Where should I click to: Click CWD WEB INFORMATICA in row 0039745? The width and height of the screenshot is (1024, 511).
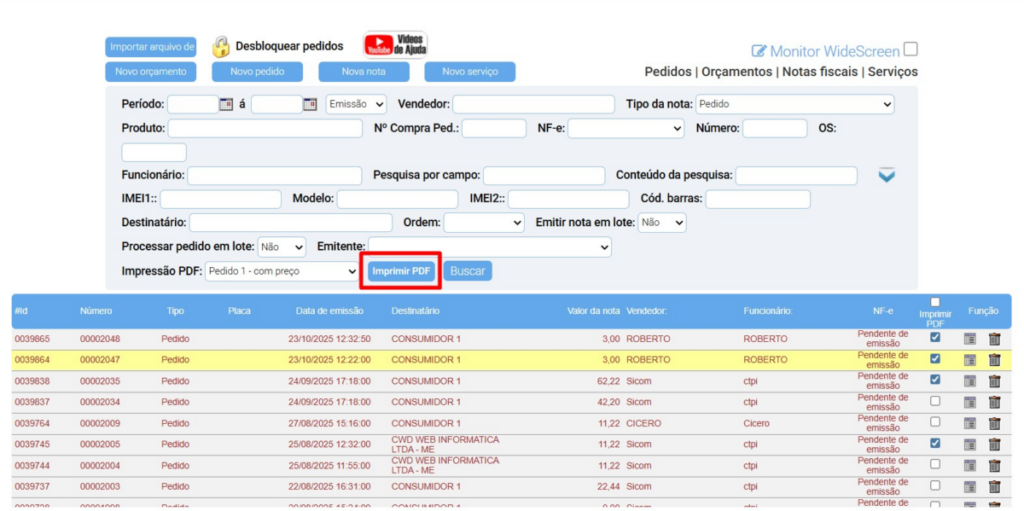[x=445, y=440]
